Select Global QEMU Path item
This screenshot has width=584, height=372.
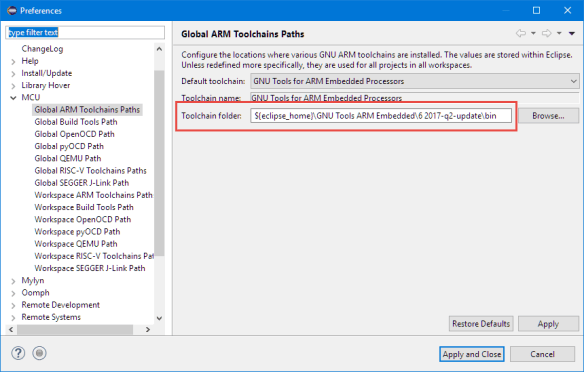coord(68,158)
